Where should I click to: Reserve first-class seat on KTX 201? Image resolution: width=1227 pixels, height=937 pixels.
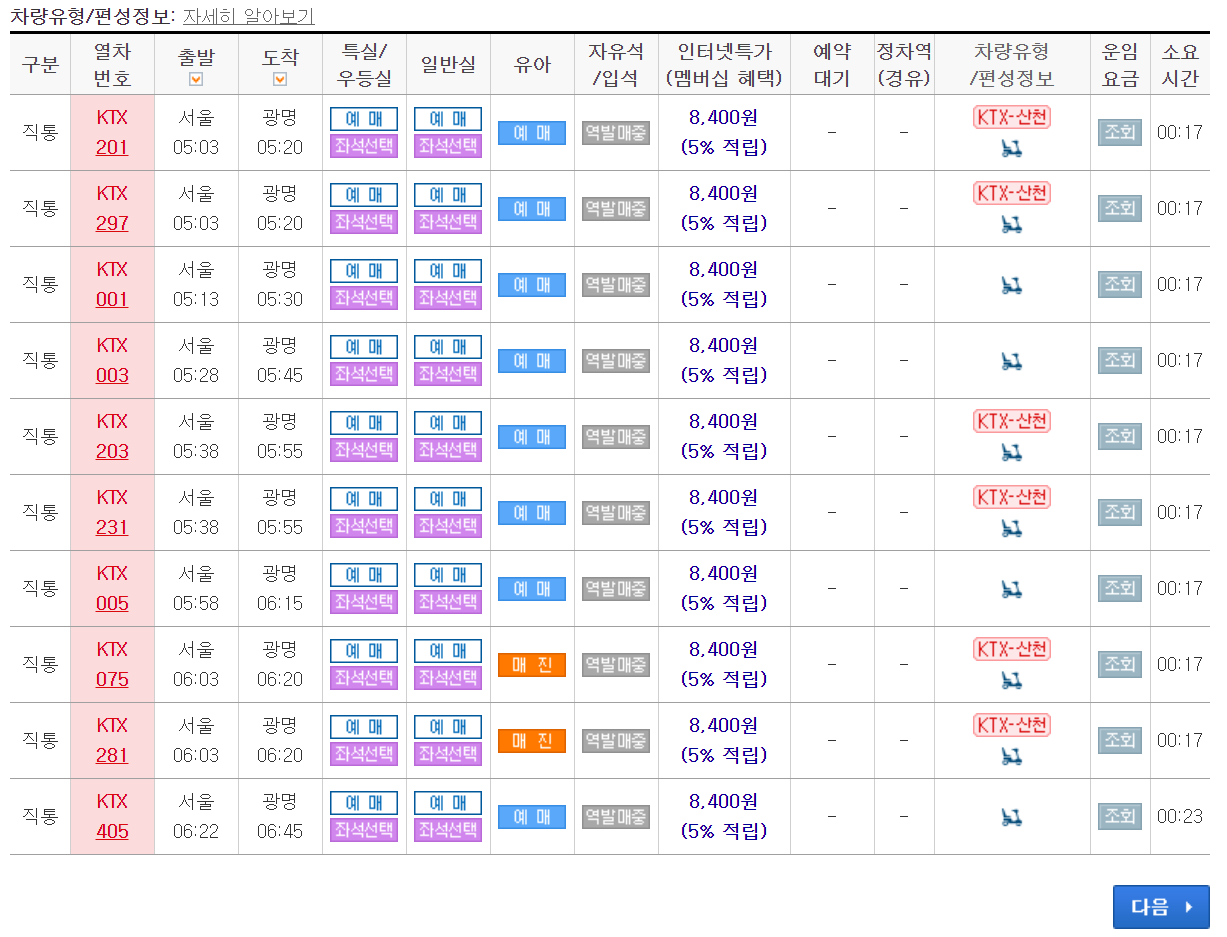pos(364,119)
